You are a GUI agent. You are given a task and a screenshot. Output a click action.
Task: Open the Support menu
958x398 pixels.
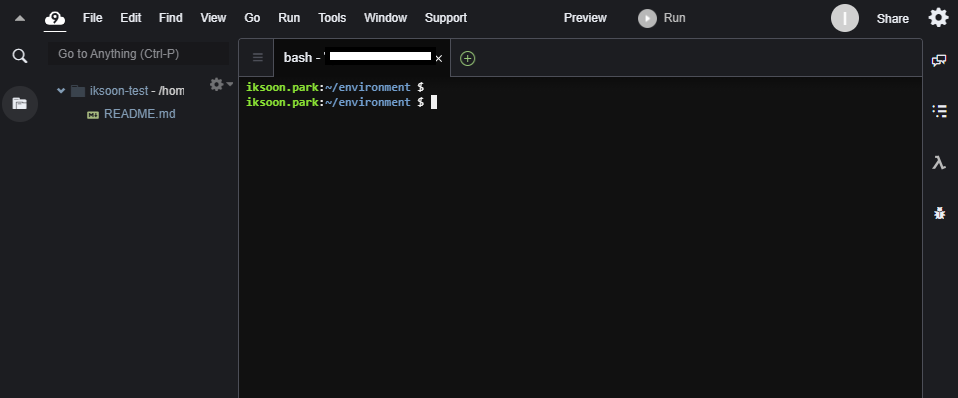(x=446, y=18)
